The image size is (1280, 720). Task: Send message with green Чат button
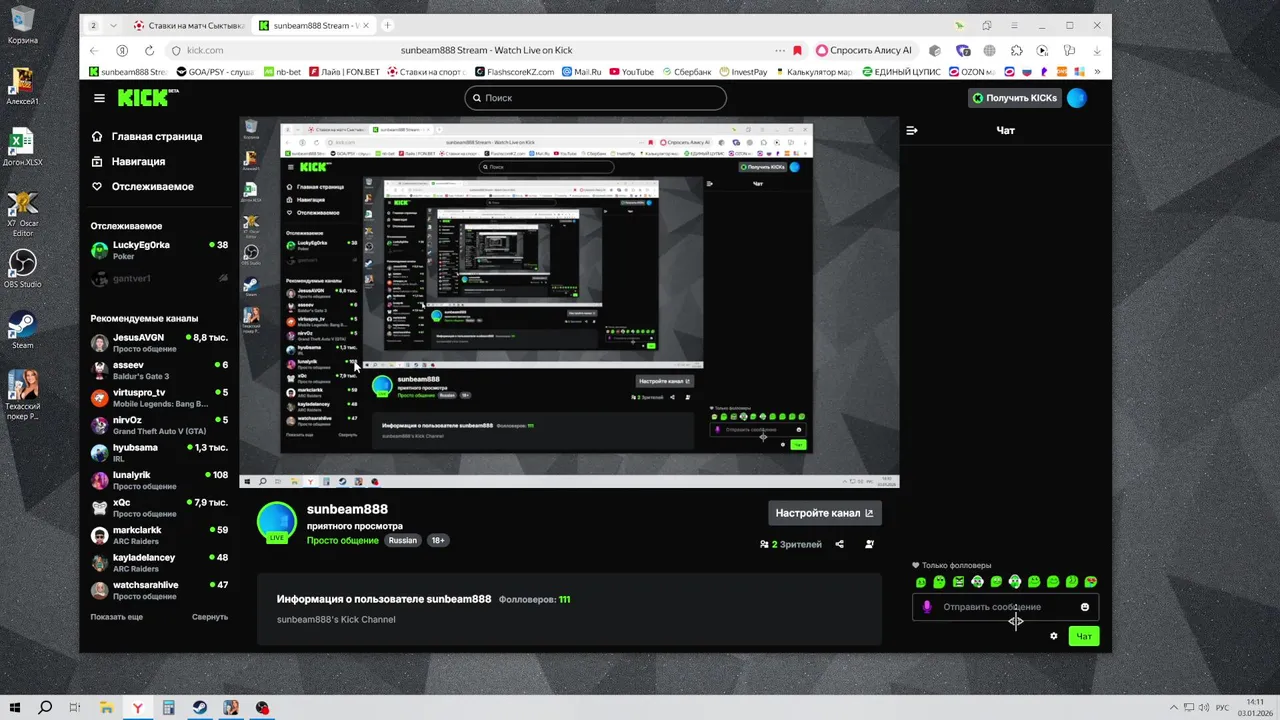[x=1083, y=635]
